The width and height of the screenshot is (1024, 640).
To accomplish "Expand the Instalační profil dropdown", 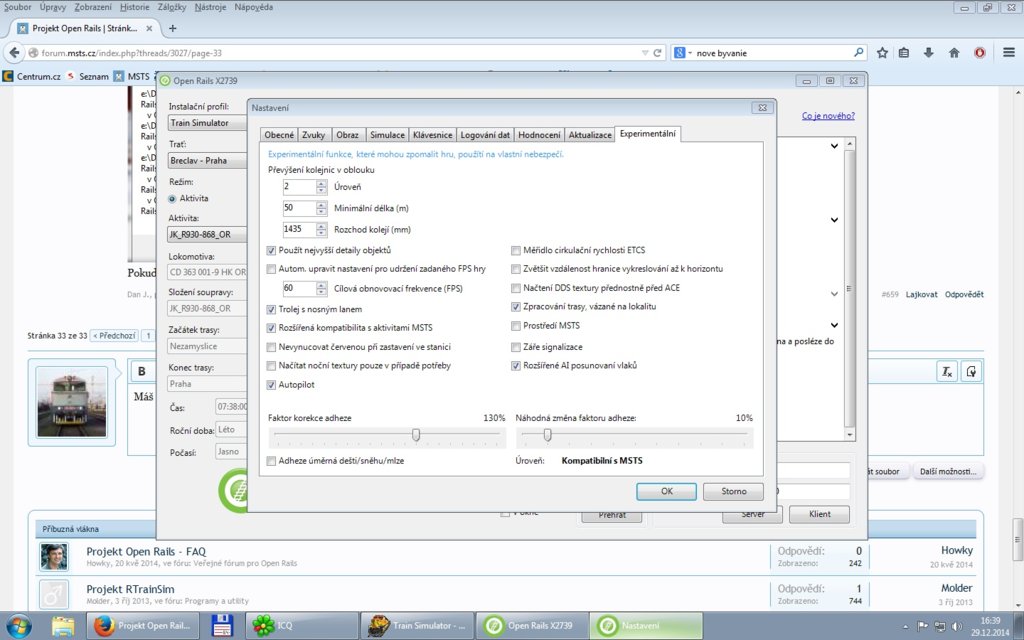I will 207,123.
